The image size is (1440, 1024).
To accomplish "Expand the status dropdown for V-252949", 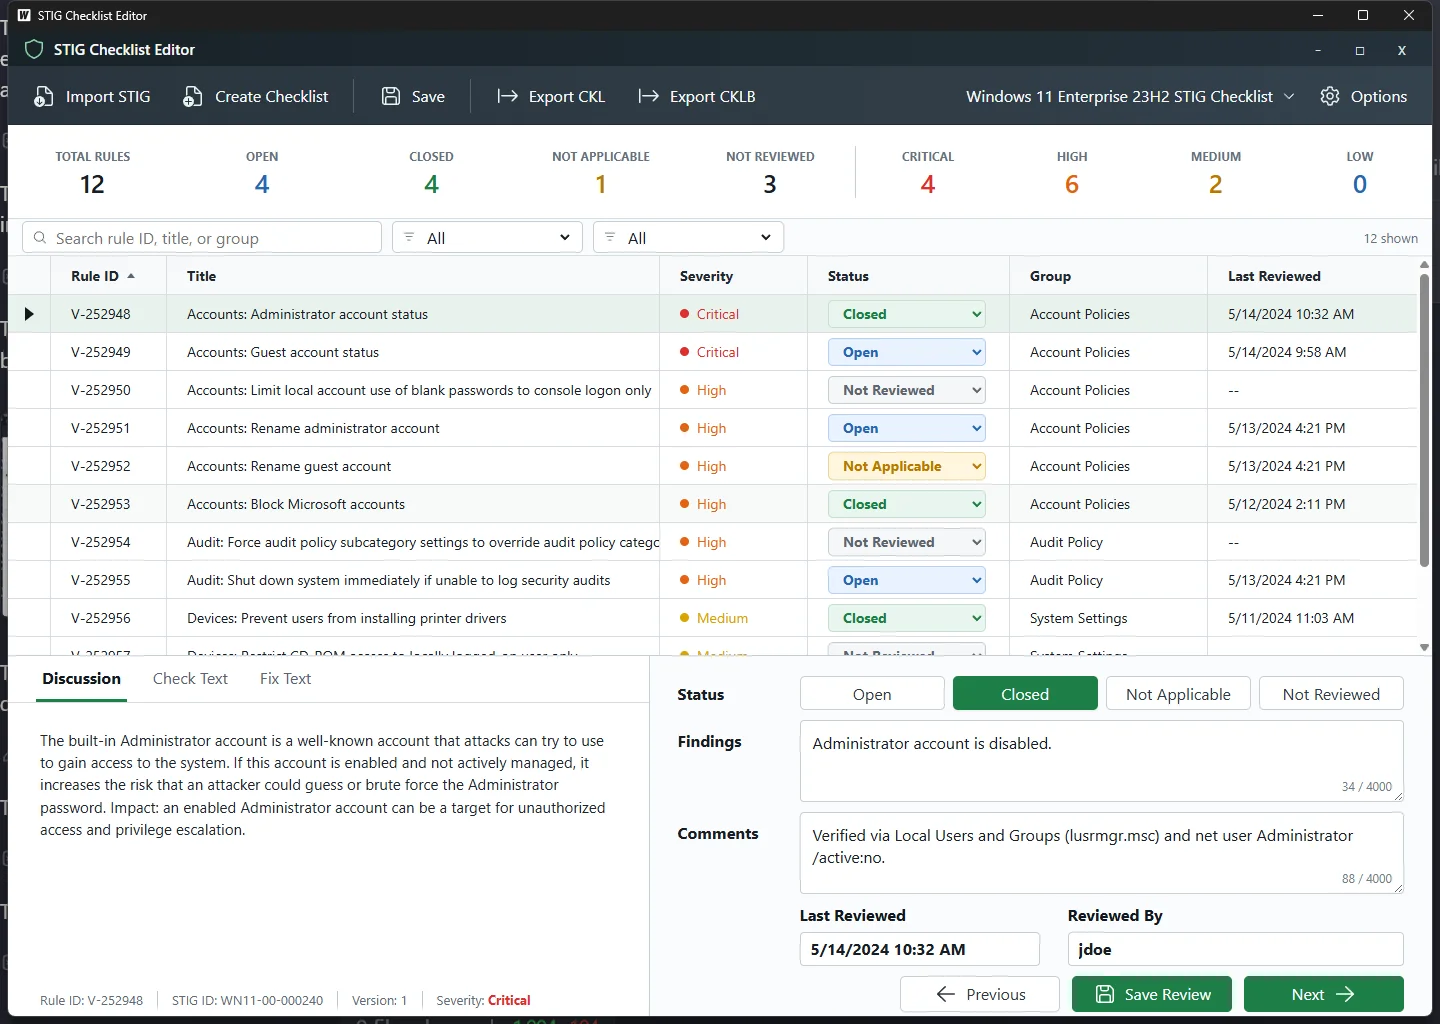I will coord(907,352).
